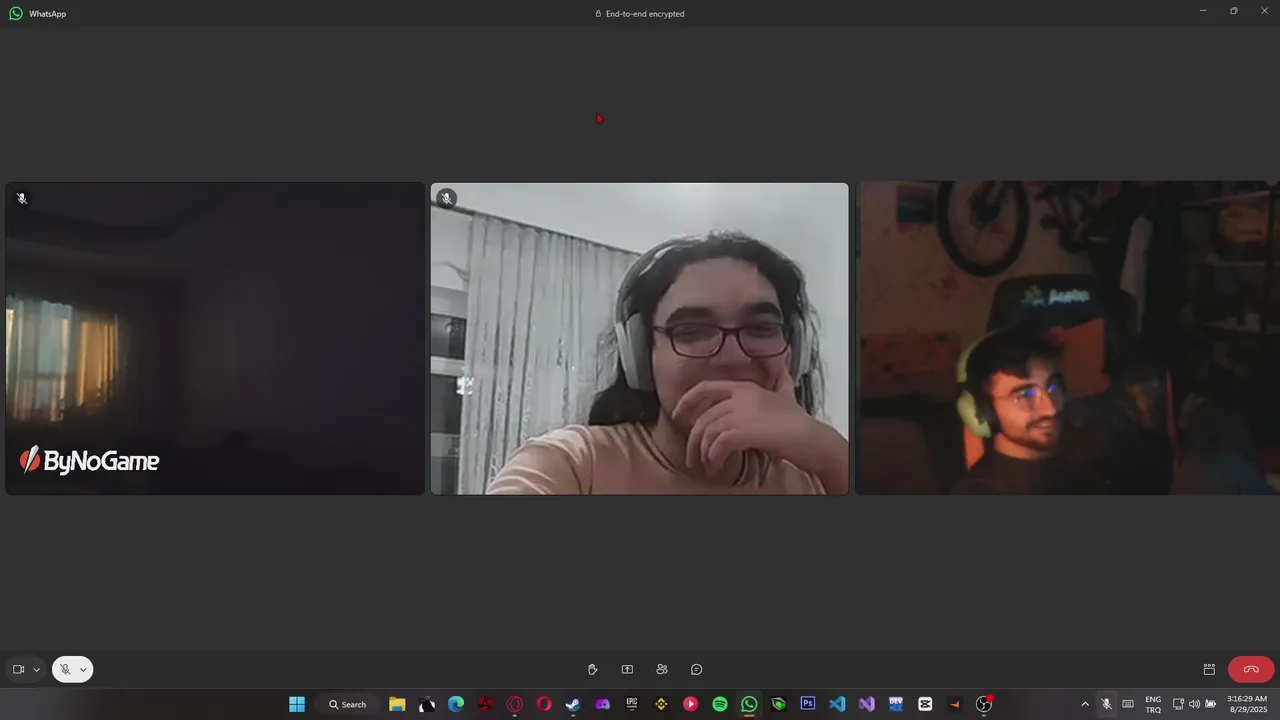Open camera options dropdown arrow
This screenshot has height=720, width=1280.
[36, 669]
